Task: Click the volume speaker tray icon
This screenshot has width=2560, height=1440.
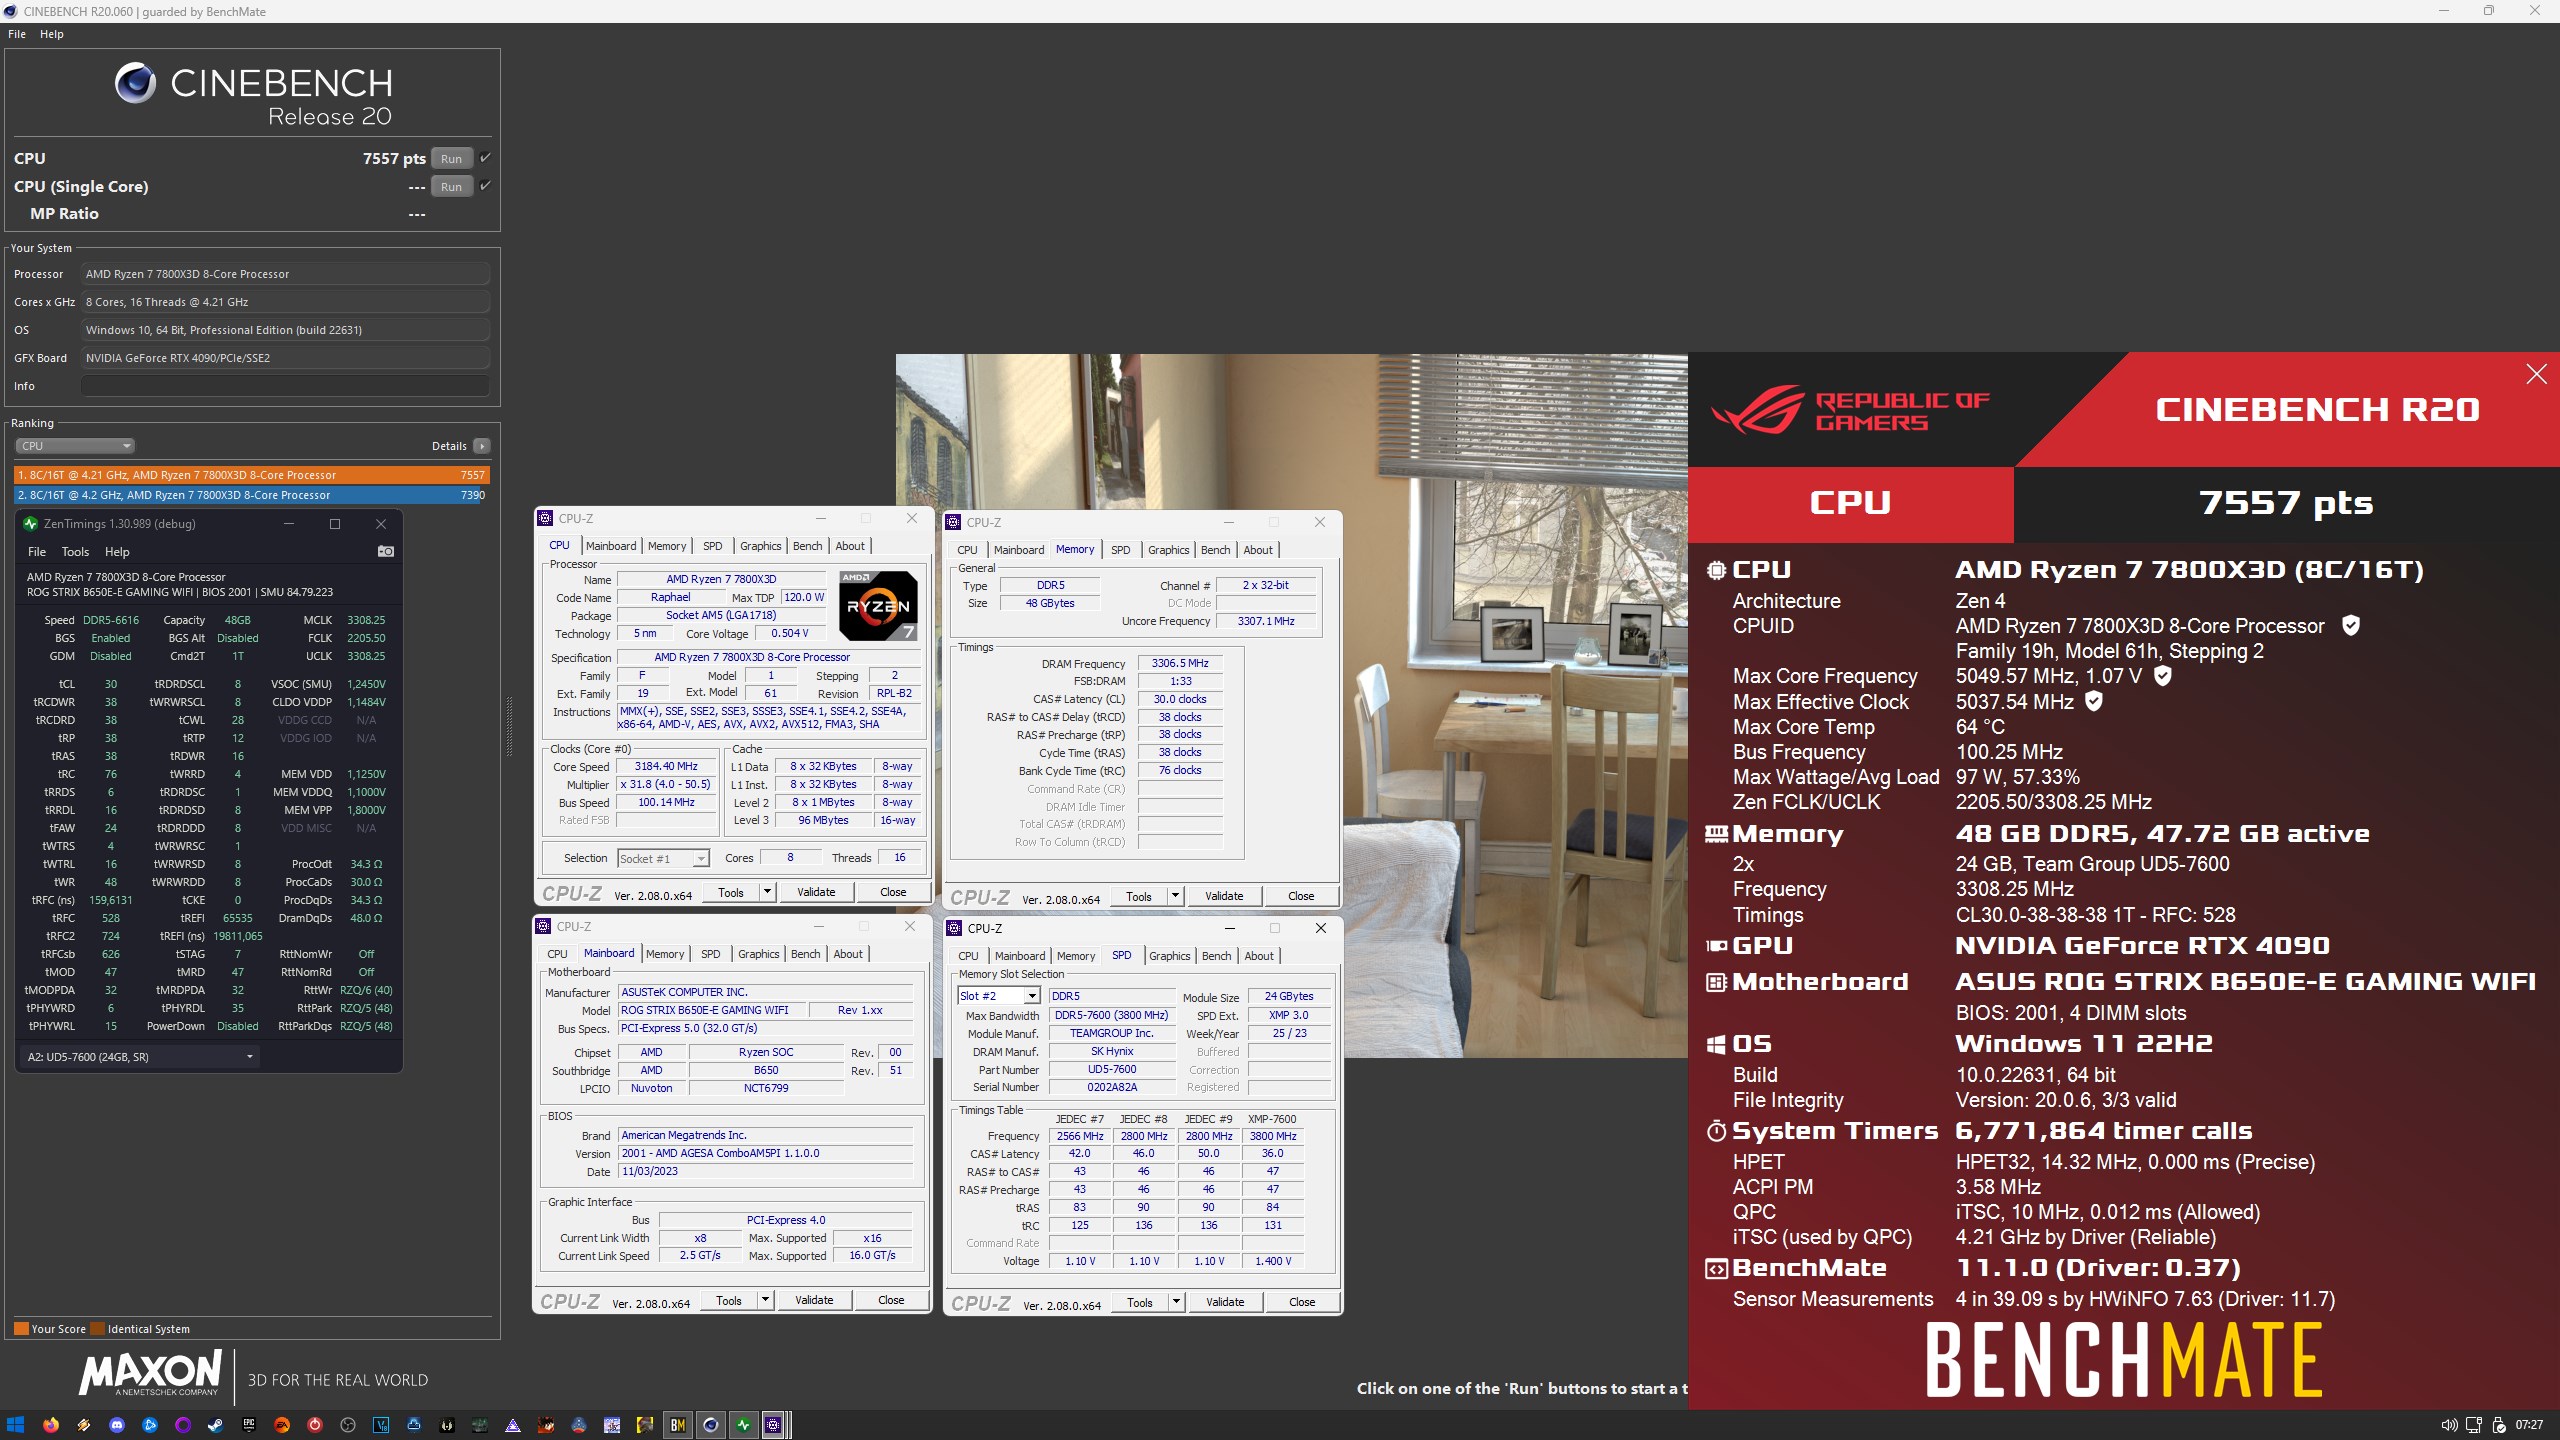Action: [2449, 1425]
